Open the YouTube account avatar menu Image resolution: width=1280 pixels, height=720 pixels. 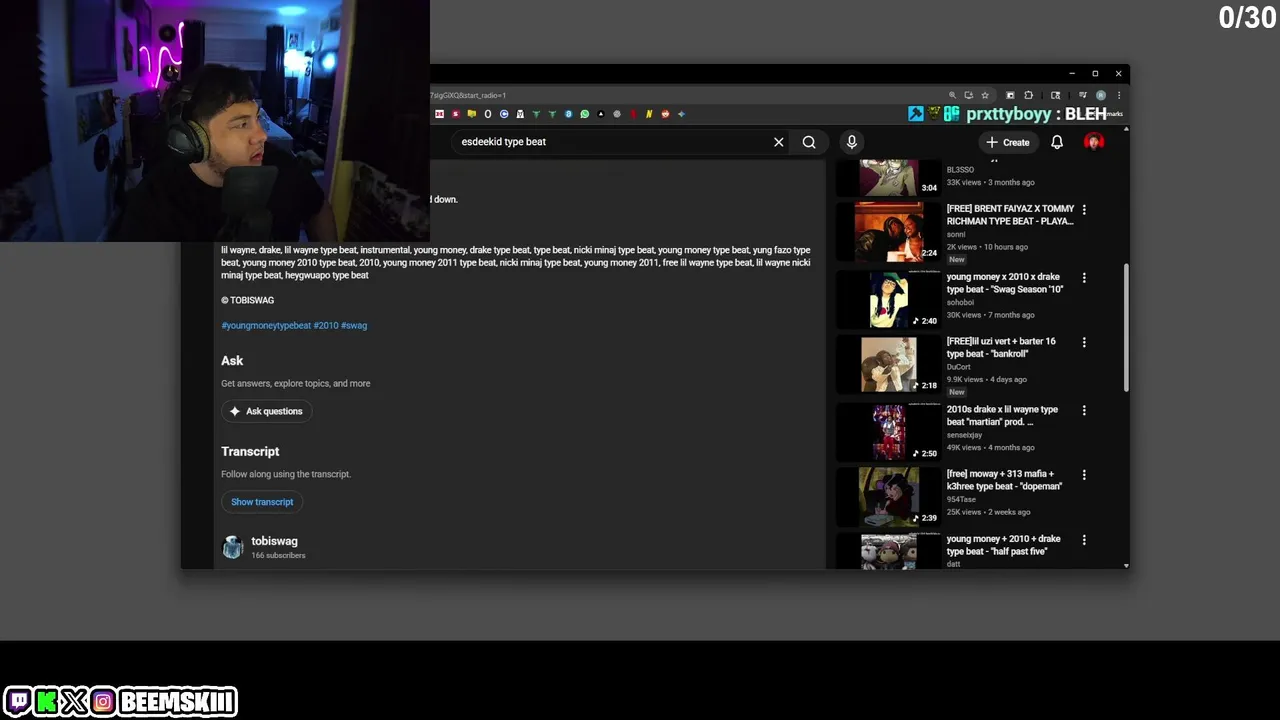tap(1094, 142)
